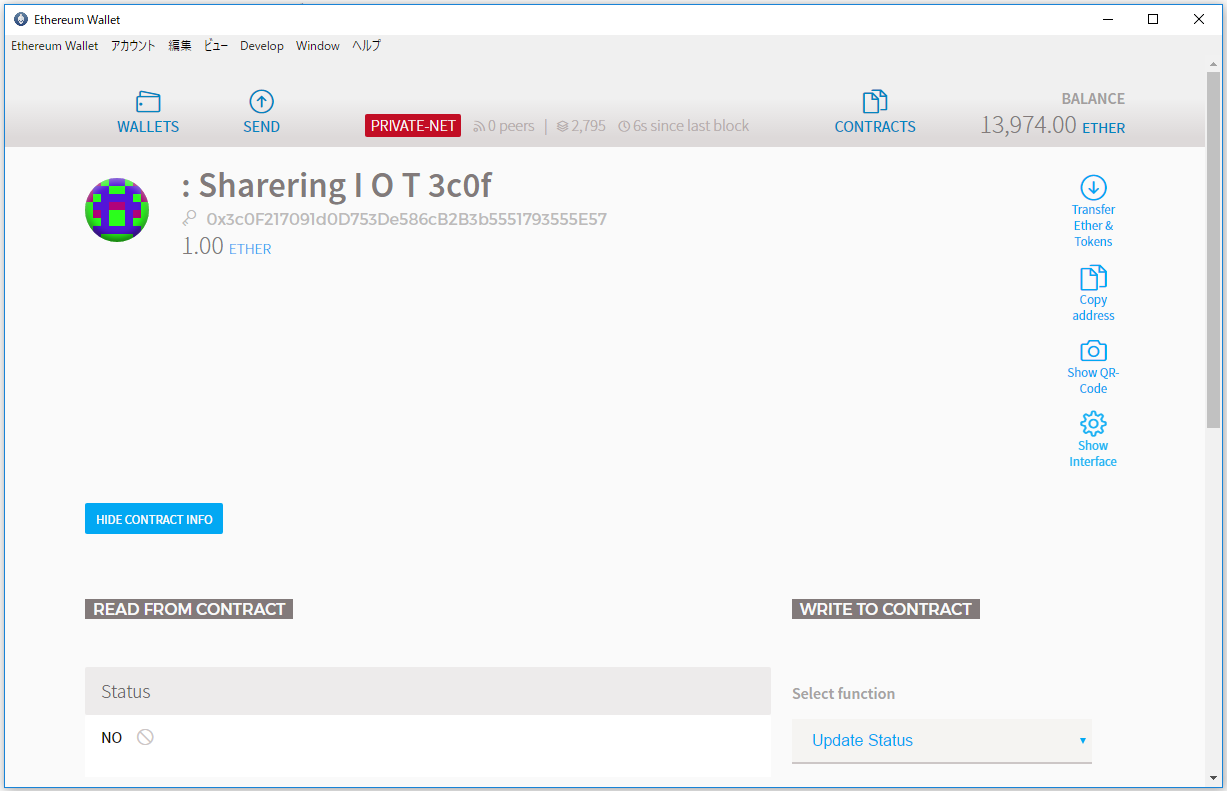The width and height of the screenshot is (1227, 791).
Task: Maximize the Ethereum Wallet window
Action: (1153, 19)
